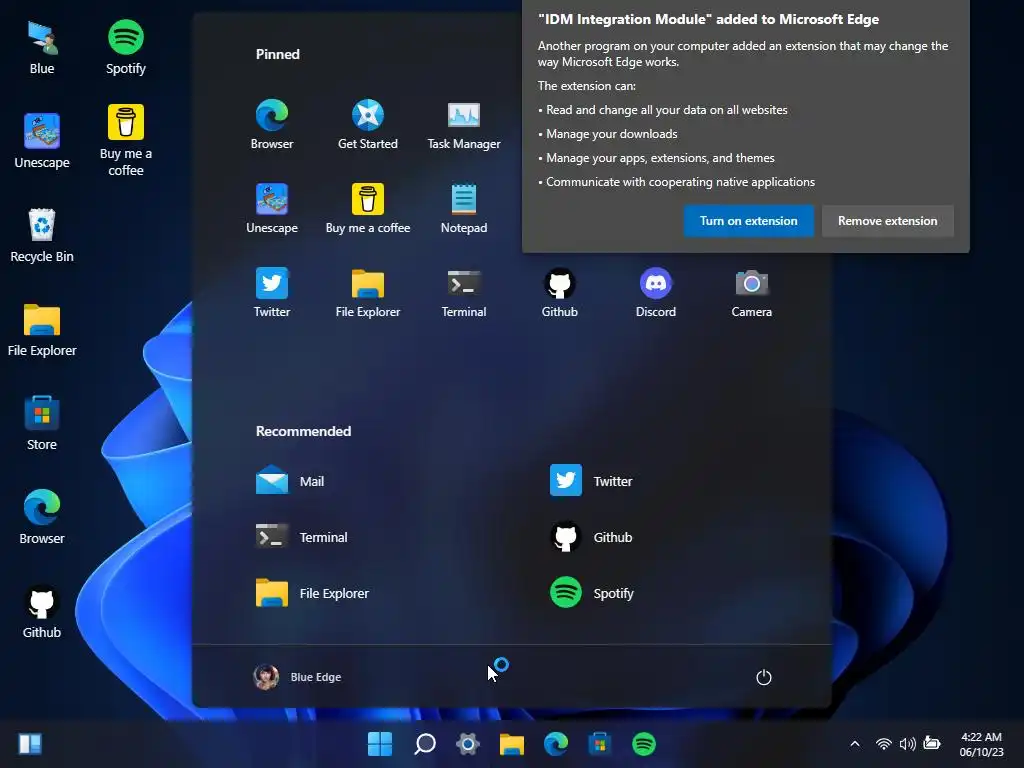Open the Github desktop shortcut
This screenshot has width=1024, height=768.
[x=42, y=611]
